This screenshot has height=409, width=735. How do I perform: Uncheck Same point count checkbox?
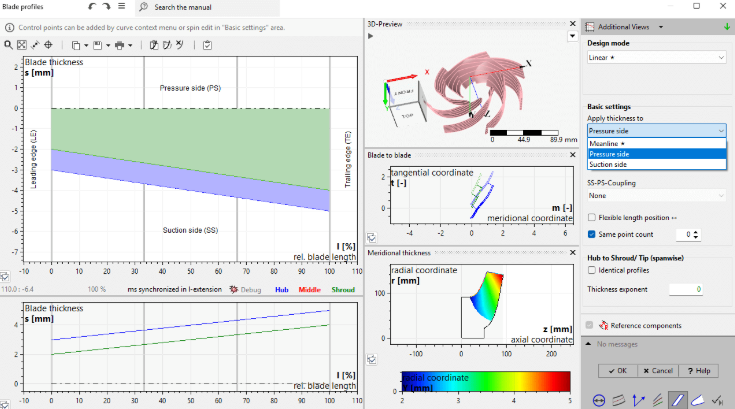click(592, 234)
